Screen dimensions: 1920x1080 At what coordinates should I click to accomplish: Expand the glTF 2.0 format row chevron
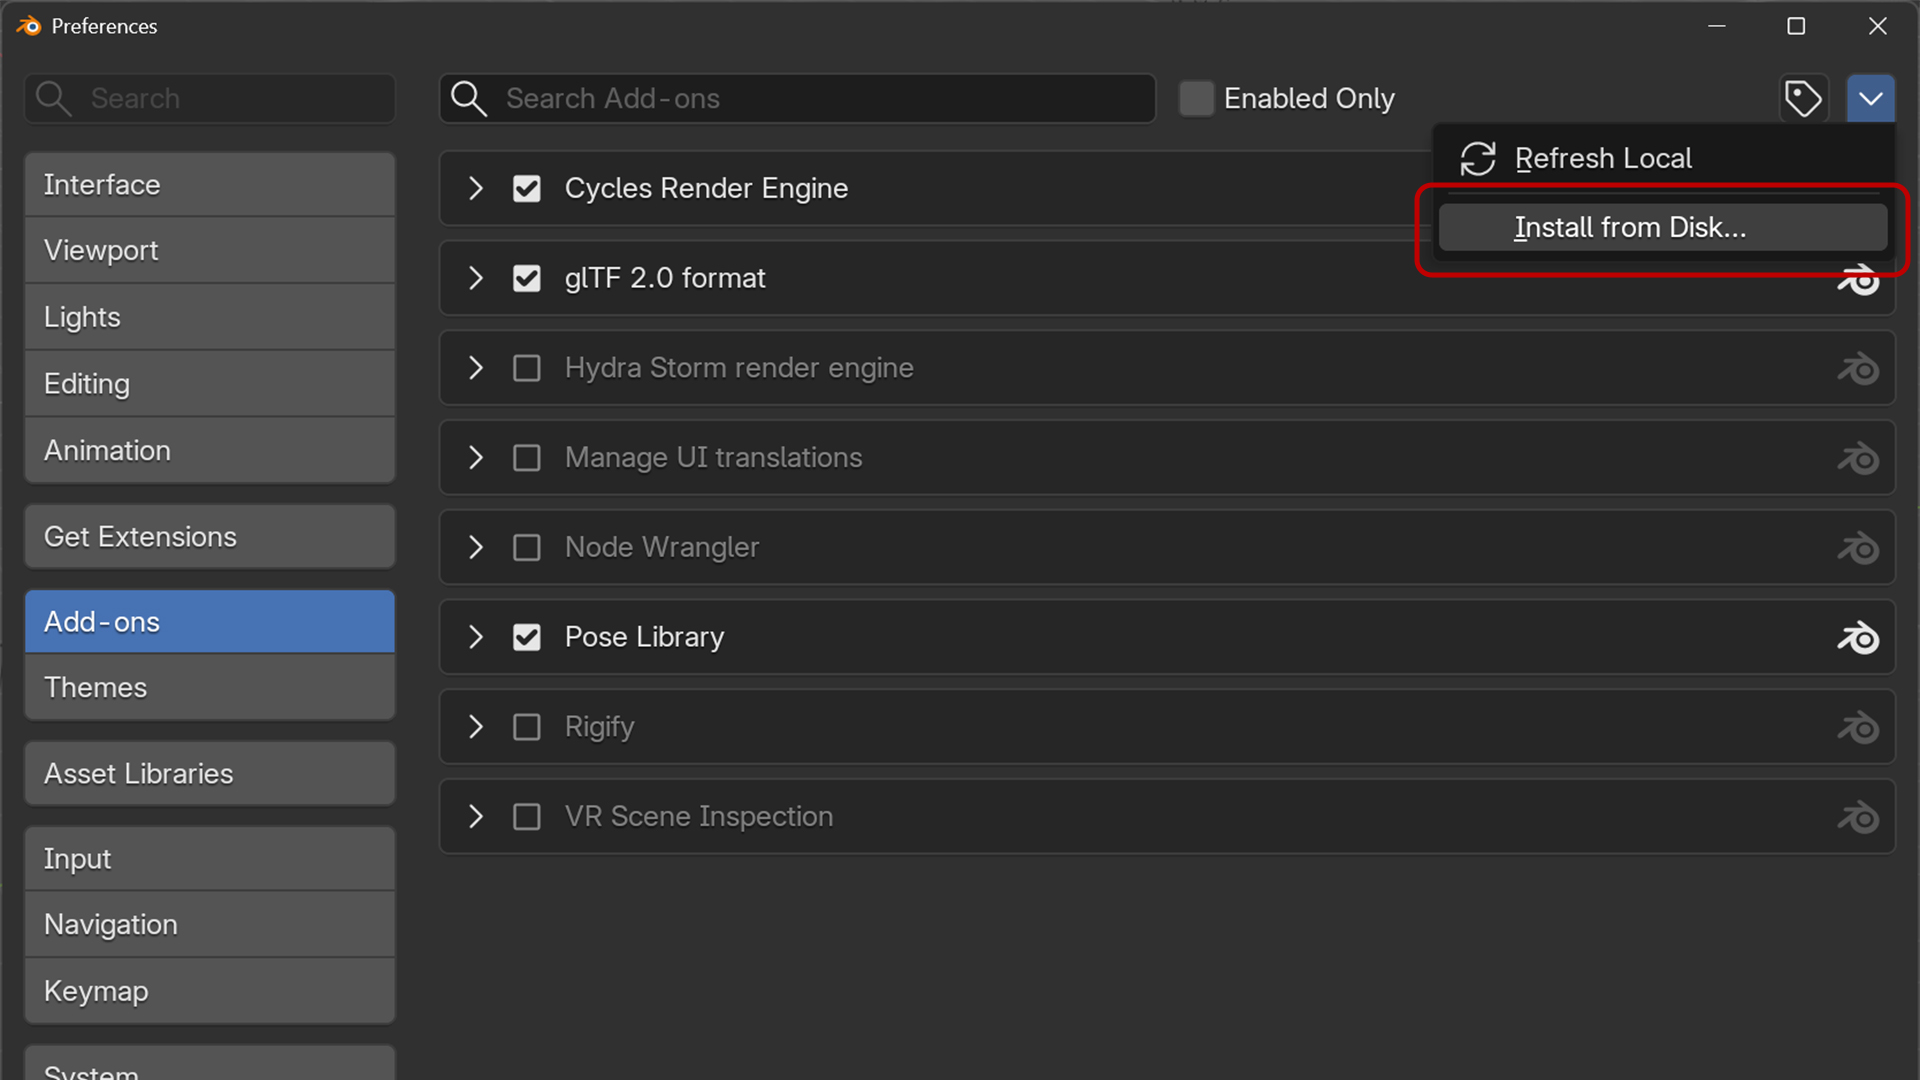pyautogui.click(x=476, y=278)
